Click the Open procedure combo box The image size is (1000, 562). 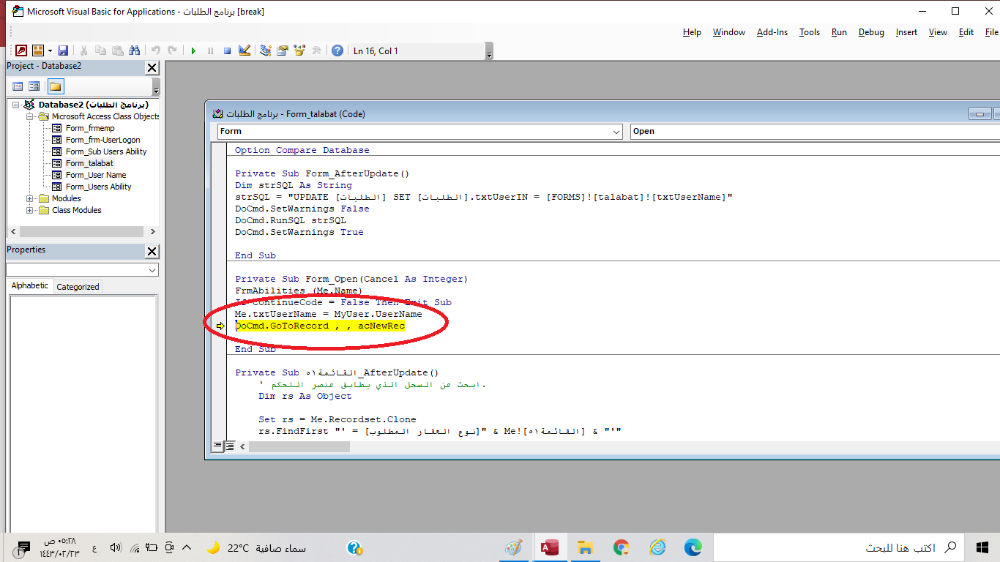coord(814,131)
